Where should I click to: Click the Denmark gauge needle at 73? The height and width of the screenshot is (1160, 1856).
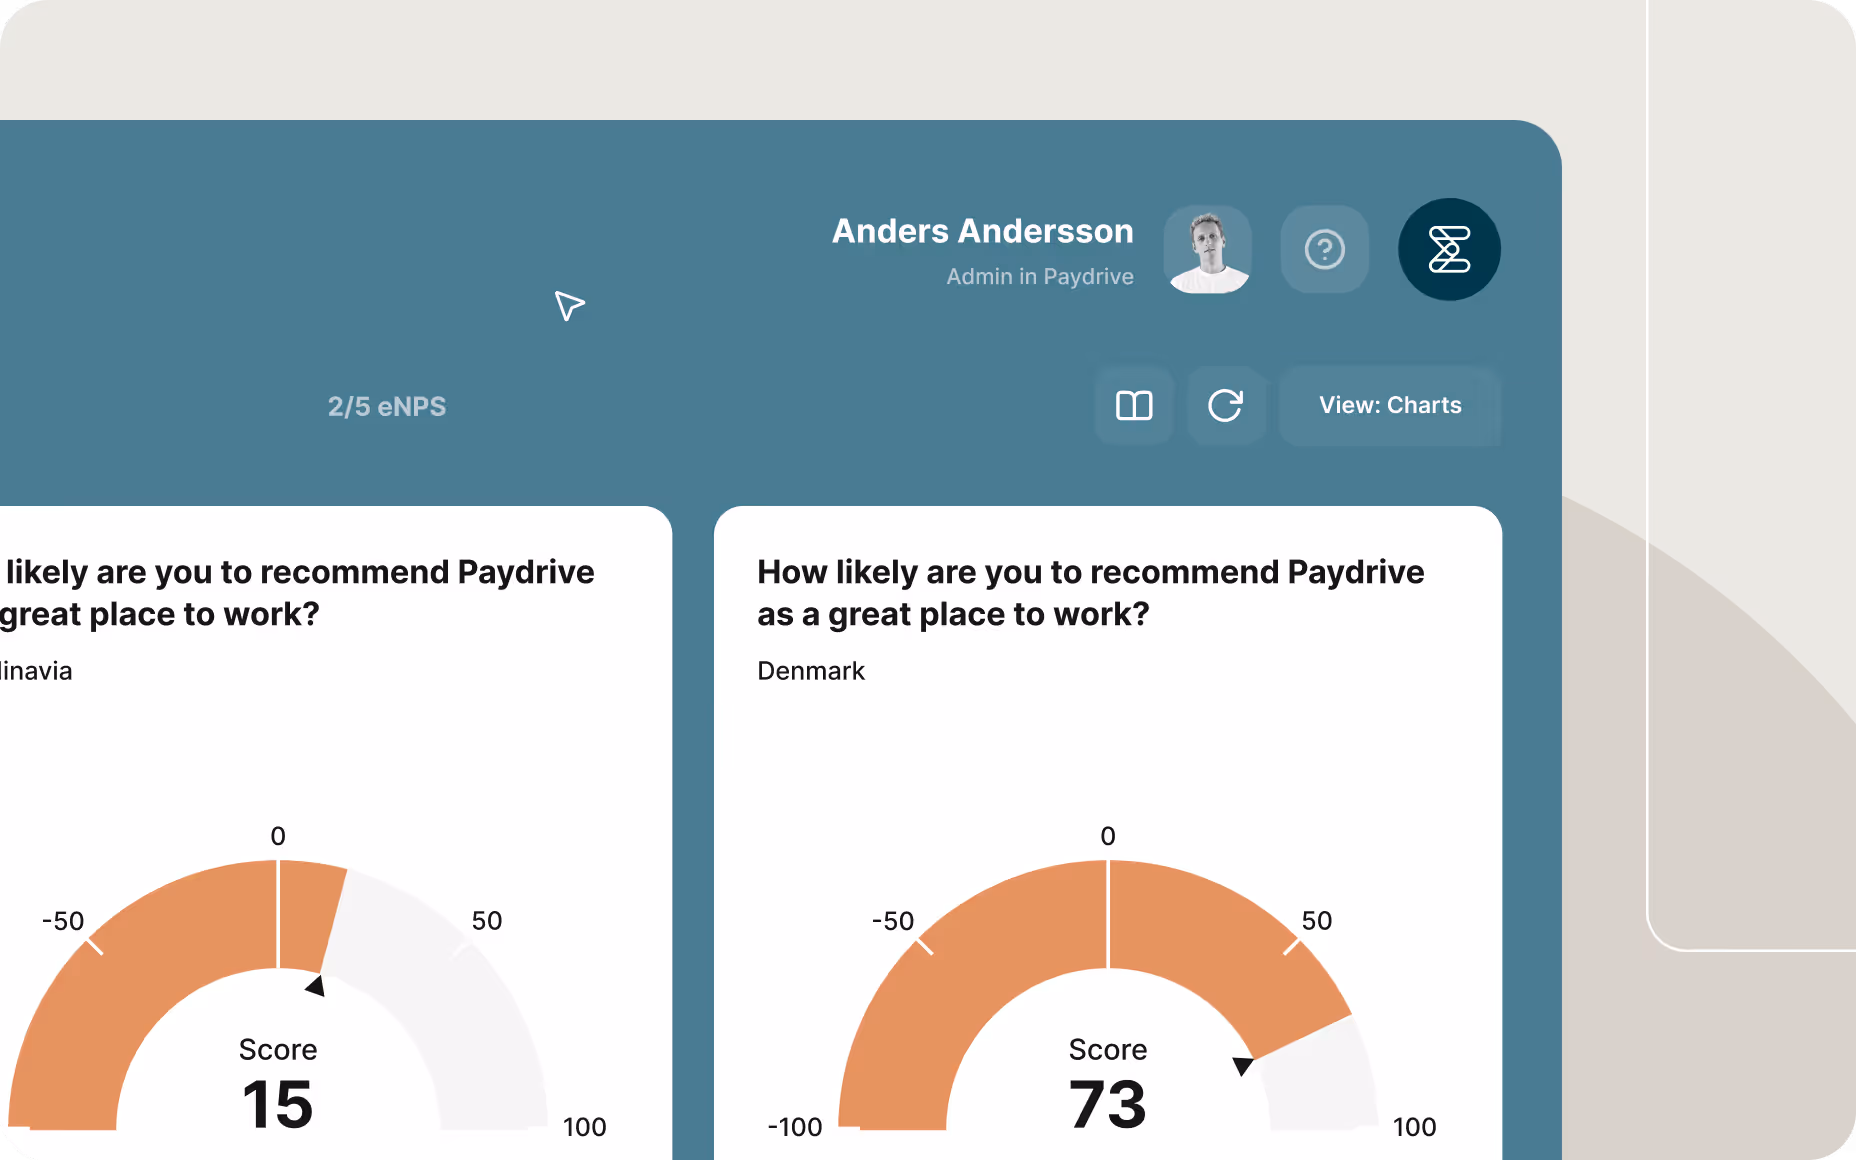tap(1243, 1065)
